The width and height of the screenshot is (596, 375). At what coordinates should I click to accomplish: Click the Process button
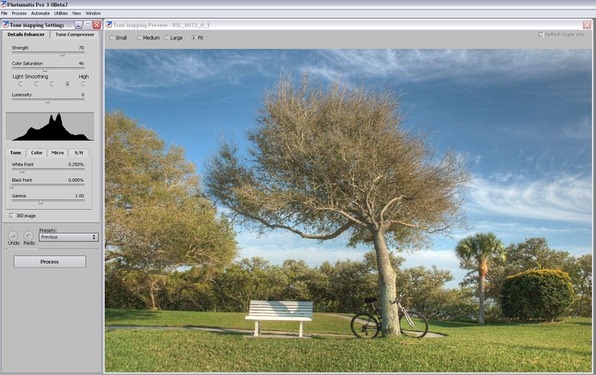tap(50, 262)
